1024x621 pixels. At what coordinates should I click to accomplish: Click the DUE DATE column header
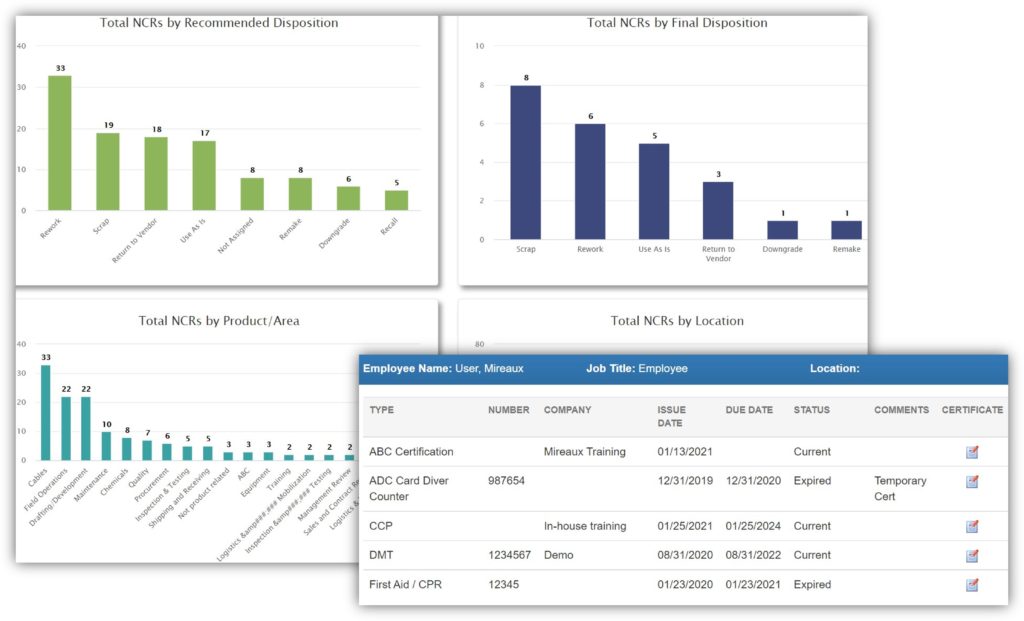[x=748, y=410]
